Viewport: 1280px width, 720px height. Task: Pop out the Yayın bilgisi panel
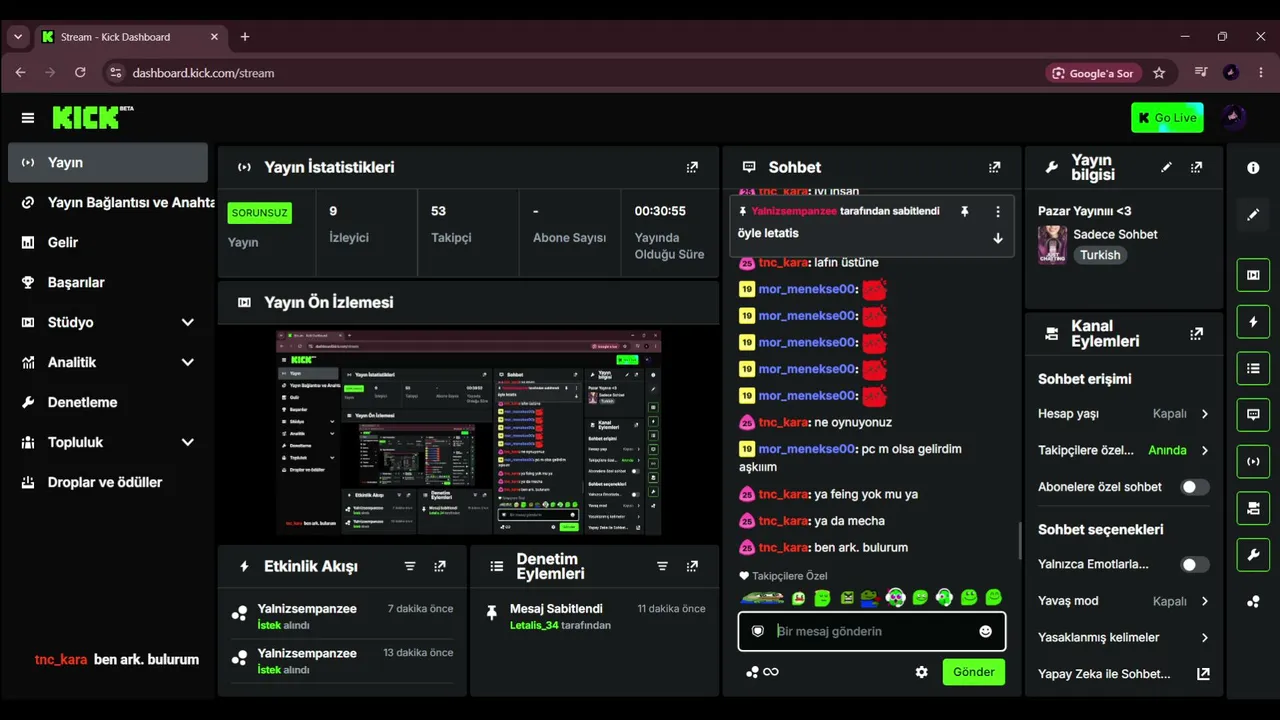pyautogui.click(x=1196, y=167)
